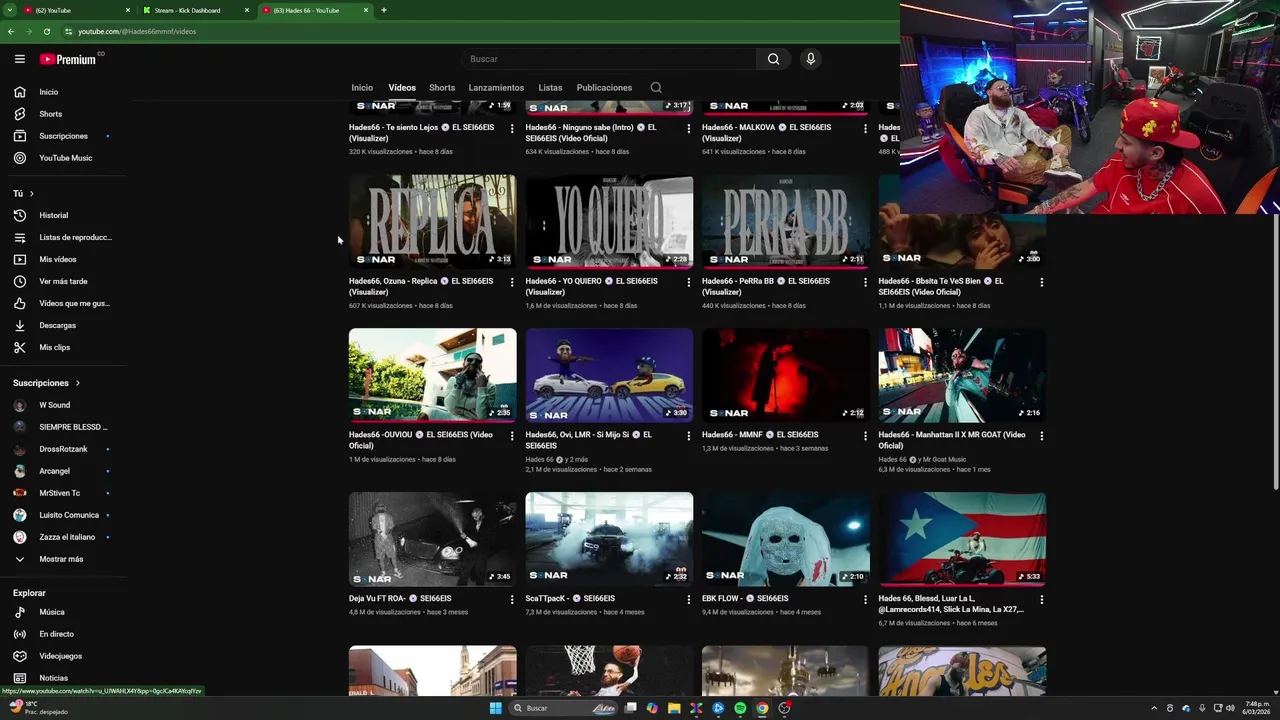Image resolution: width=1280 pixels, height=720 pixels.
Task: Open Windows Start menu
Action: coord(495,708)
